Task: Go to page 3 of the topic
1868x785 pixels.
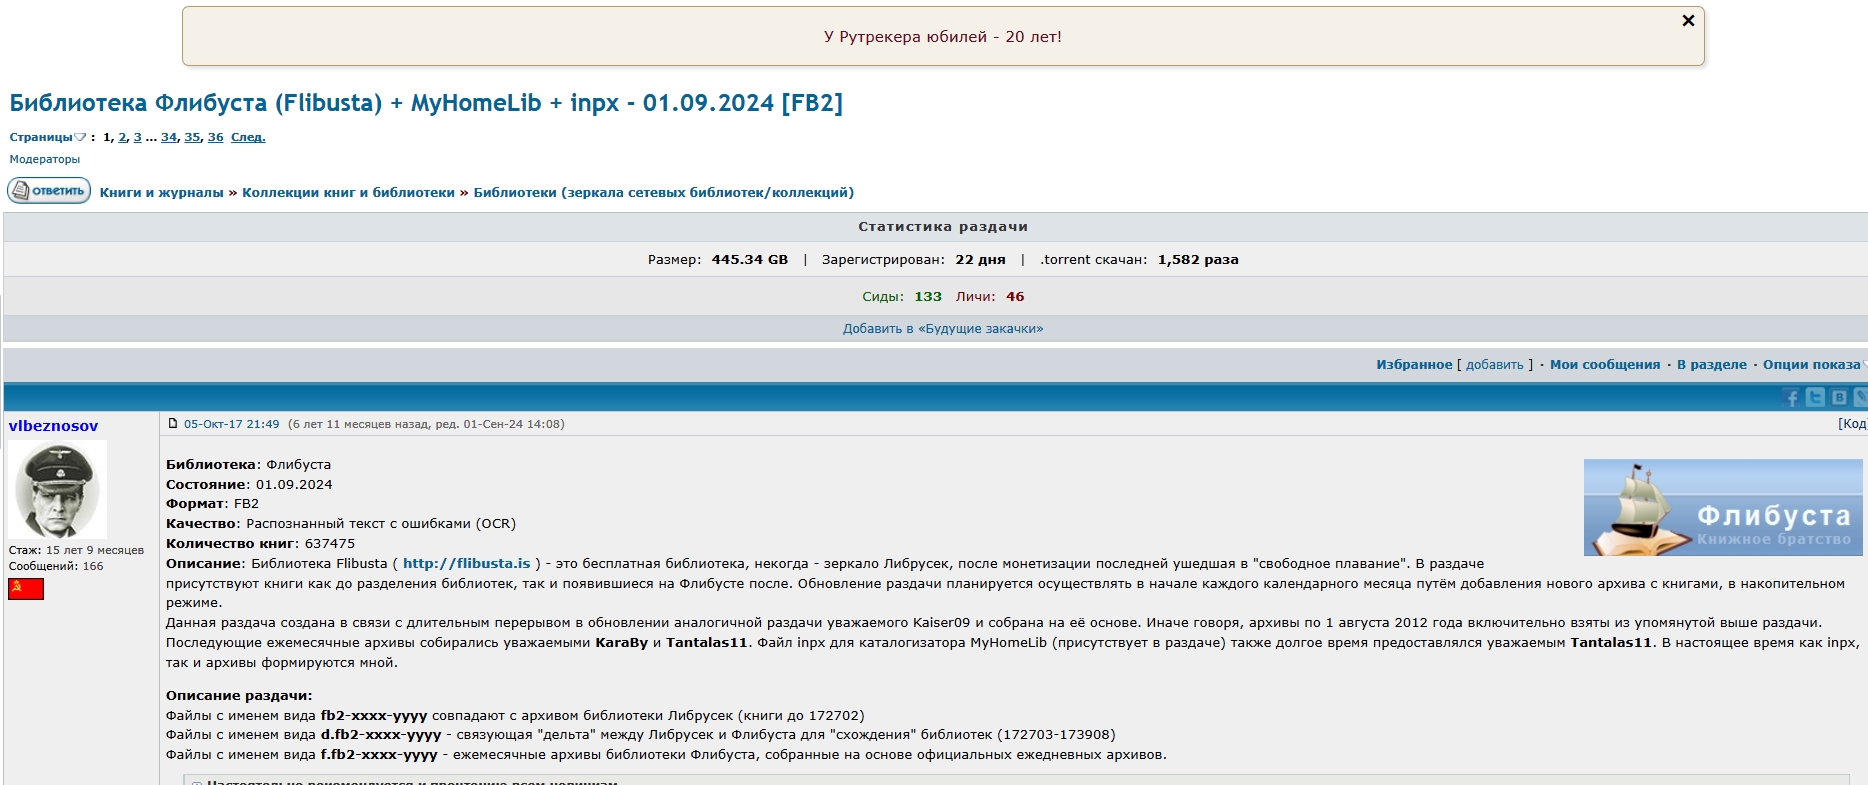Action: 137,137
